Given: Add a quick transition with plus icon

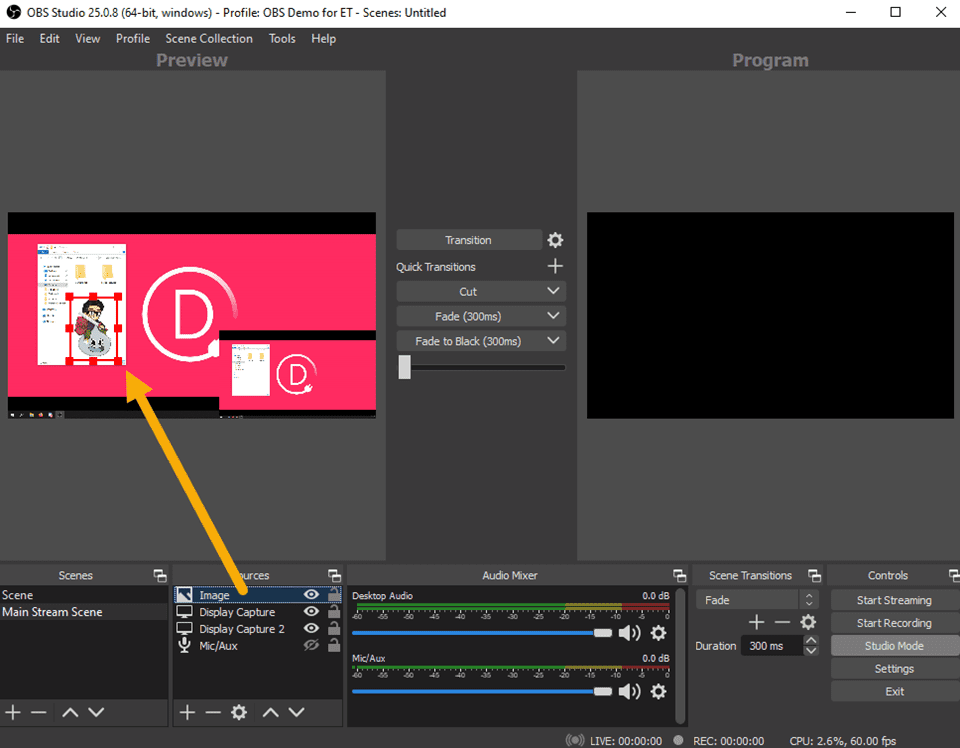Looking at the screenshot, I should (555, 266).
